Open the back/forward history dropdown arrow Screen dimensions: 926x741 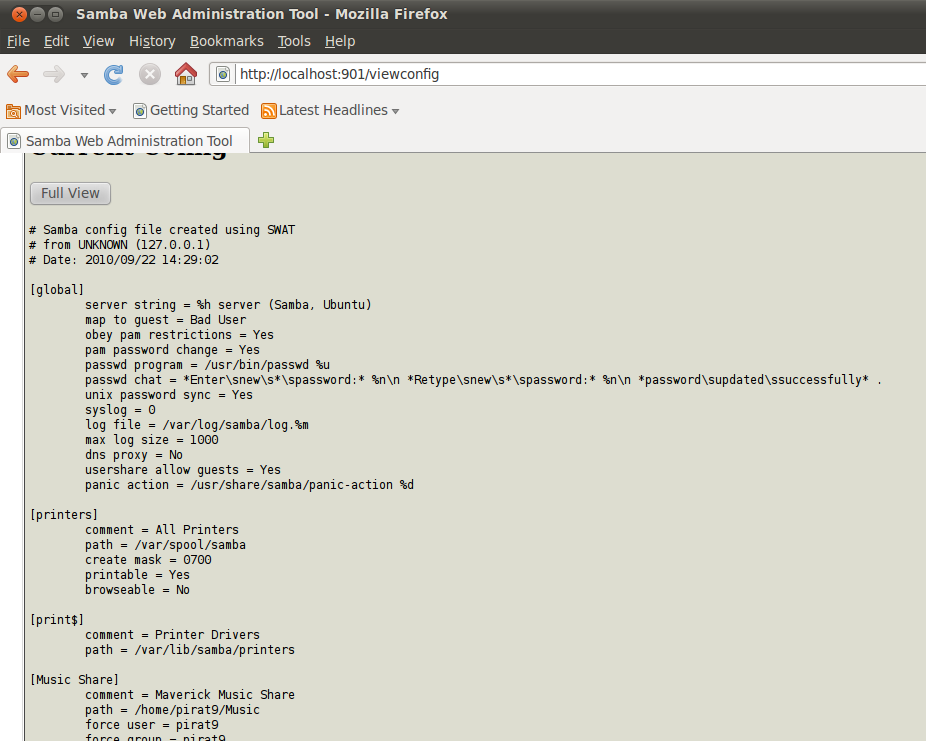point(84,75)
